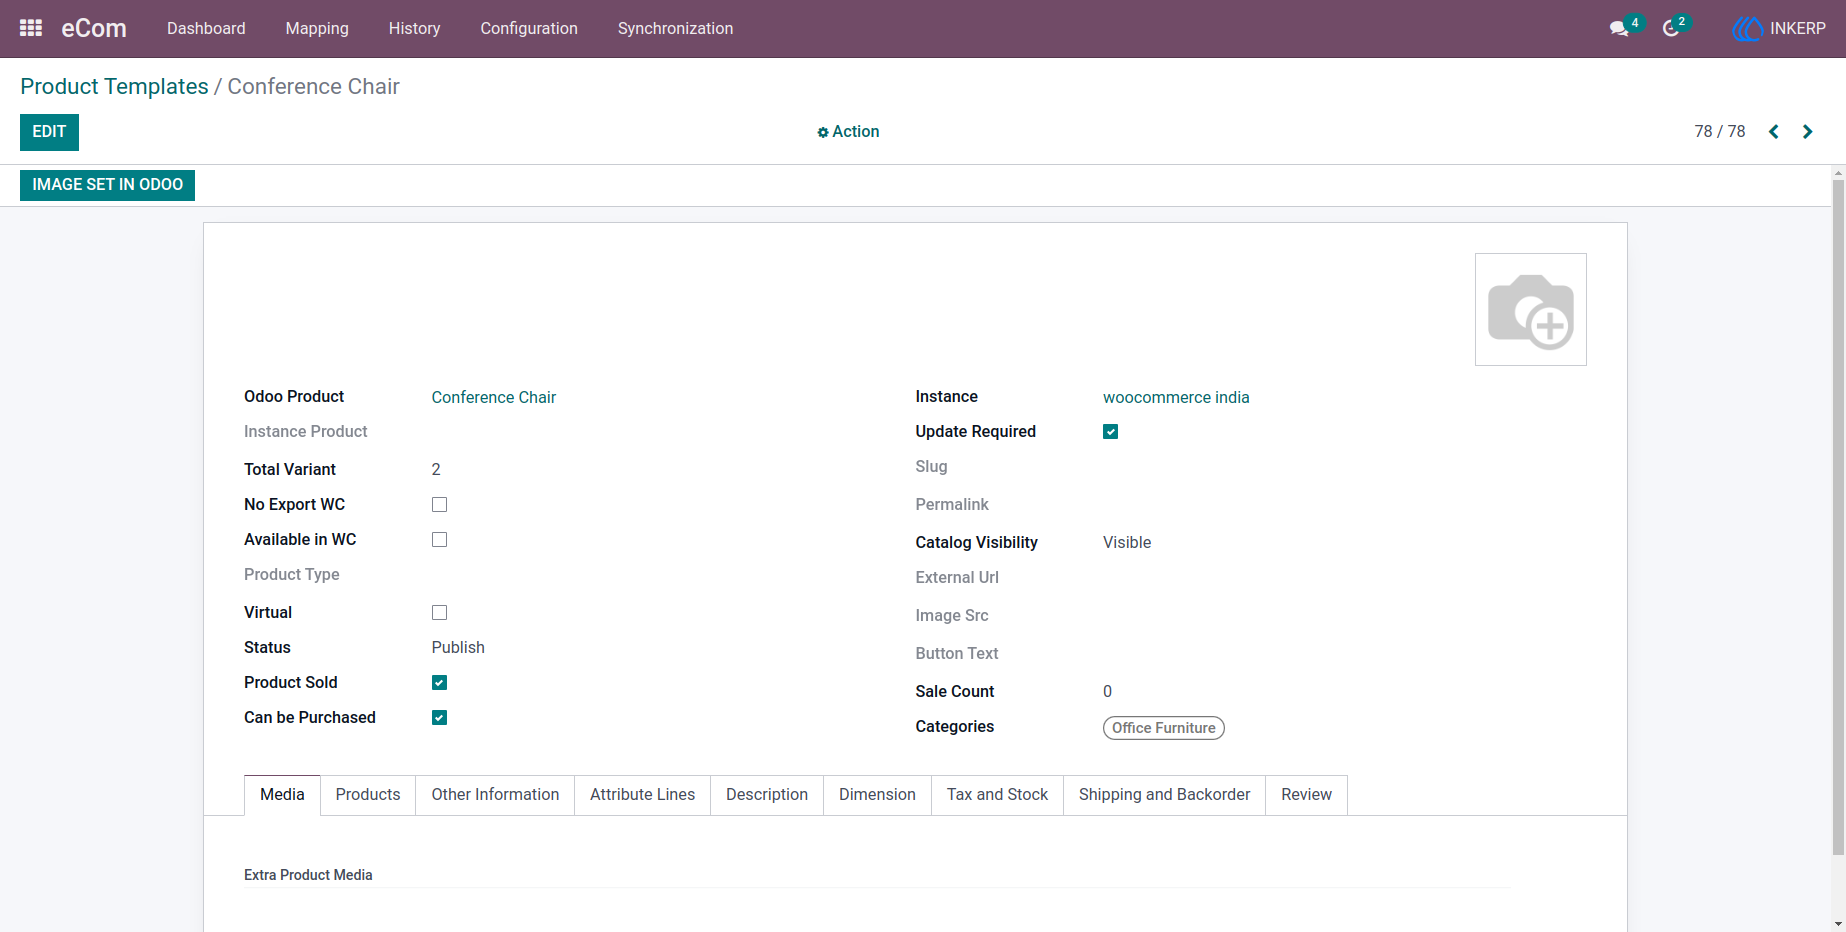Image resolution: width=1846 pixels, height=932 pixels.
Task: Open the apps grid menu icon
Action: tap(31, 28)
